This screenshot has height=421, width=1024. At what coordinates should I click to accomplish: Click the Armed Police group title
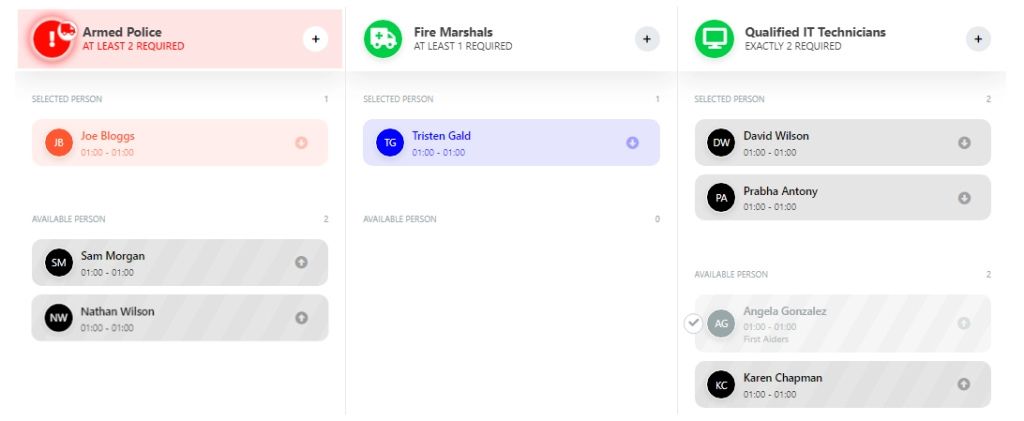coord(121,32)
